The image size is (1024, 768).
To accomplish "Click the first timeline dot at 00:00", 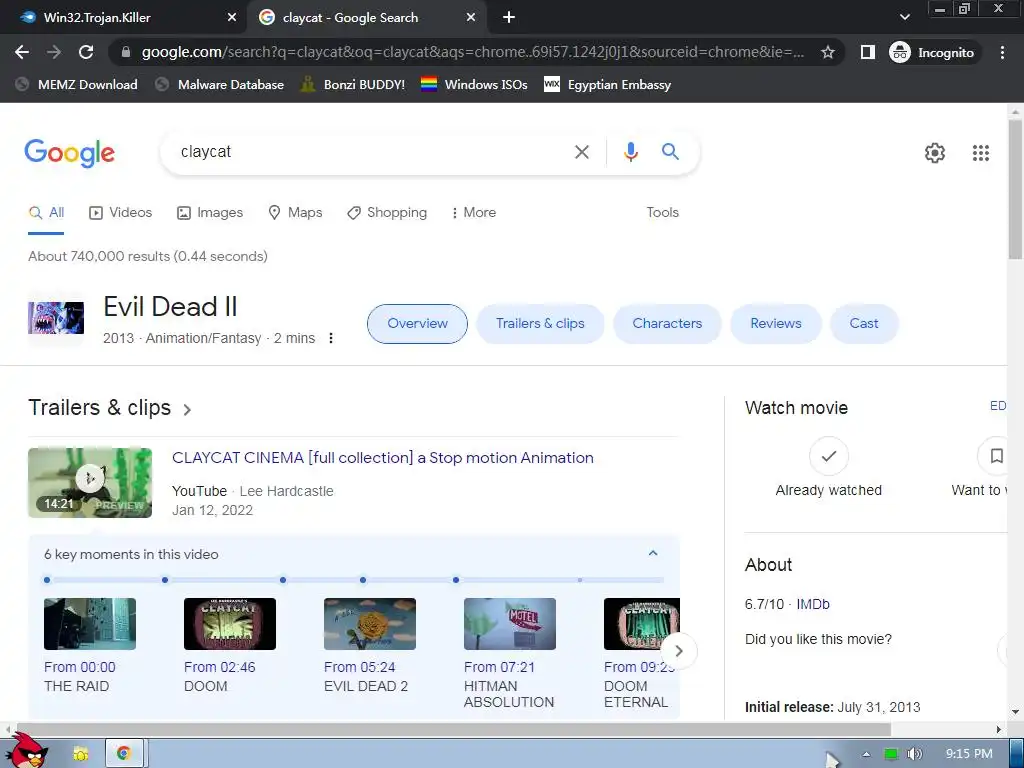I will click(47, 580).
